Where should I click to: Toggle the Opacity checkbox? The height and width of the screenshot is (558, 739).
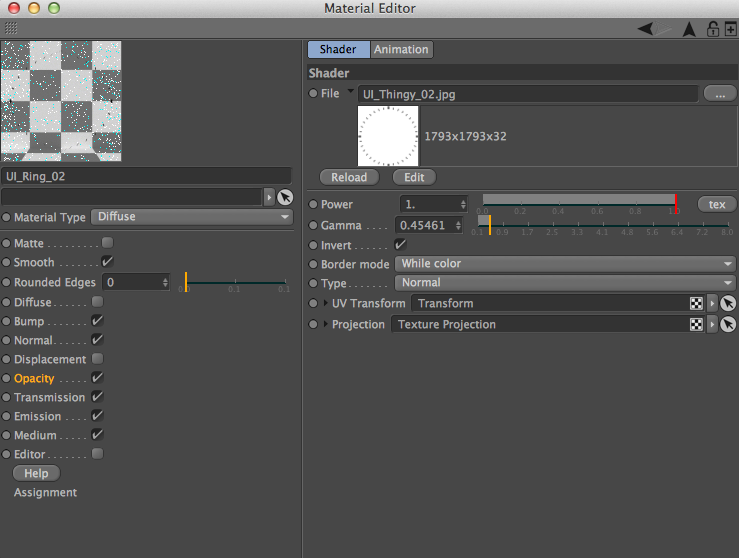[x=98, y=377]
